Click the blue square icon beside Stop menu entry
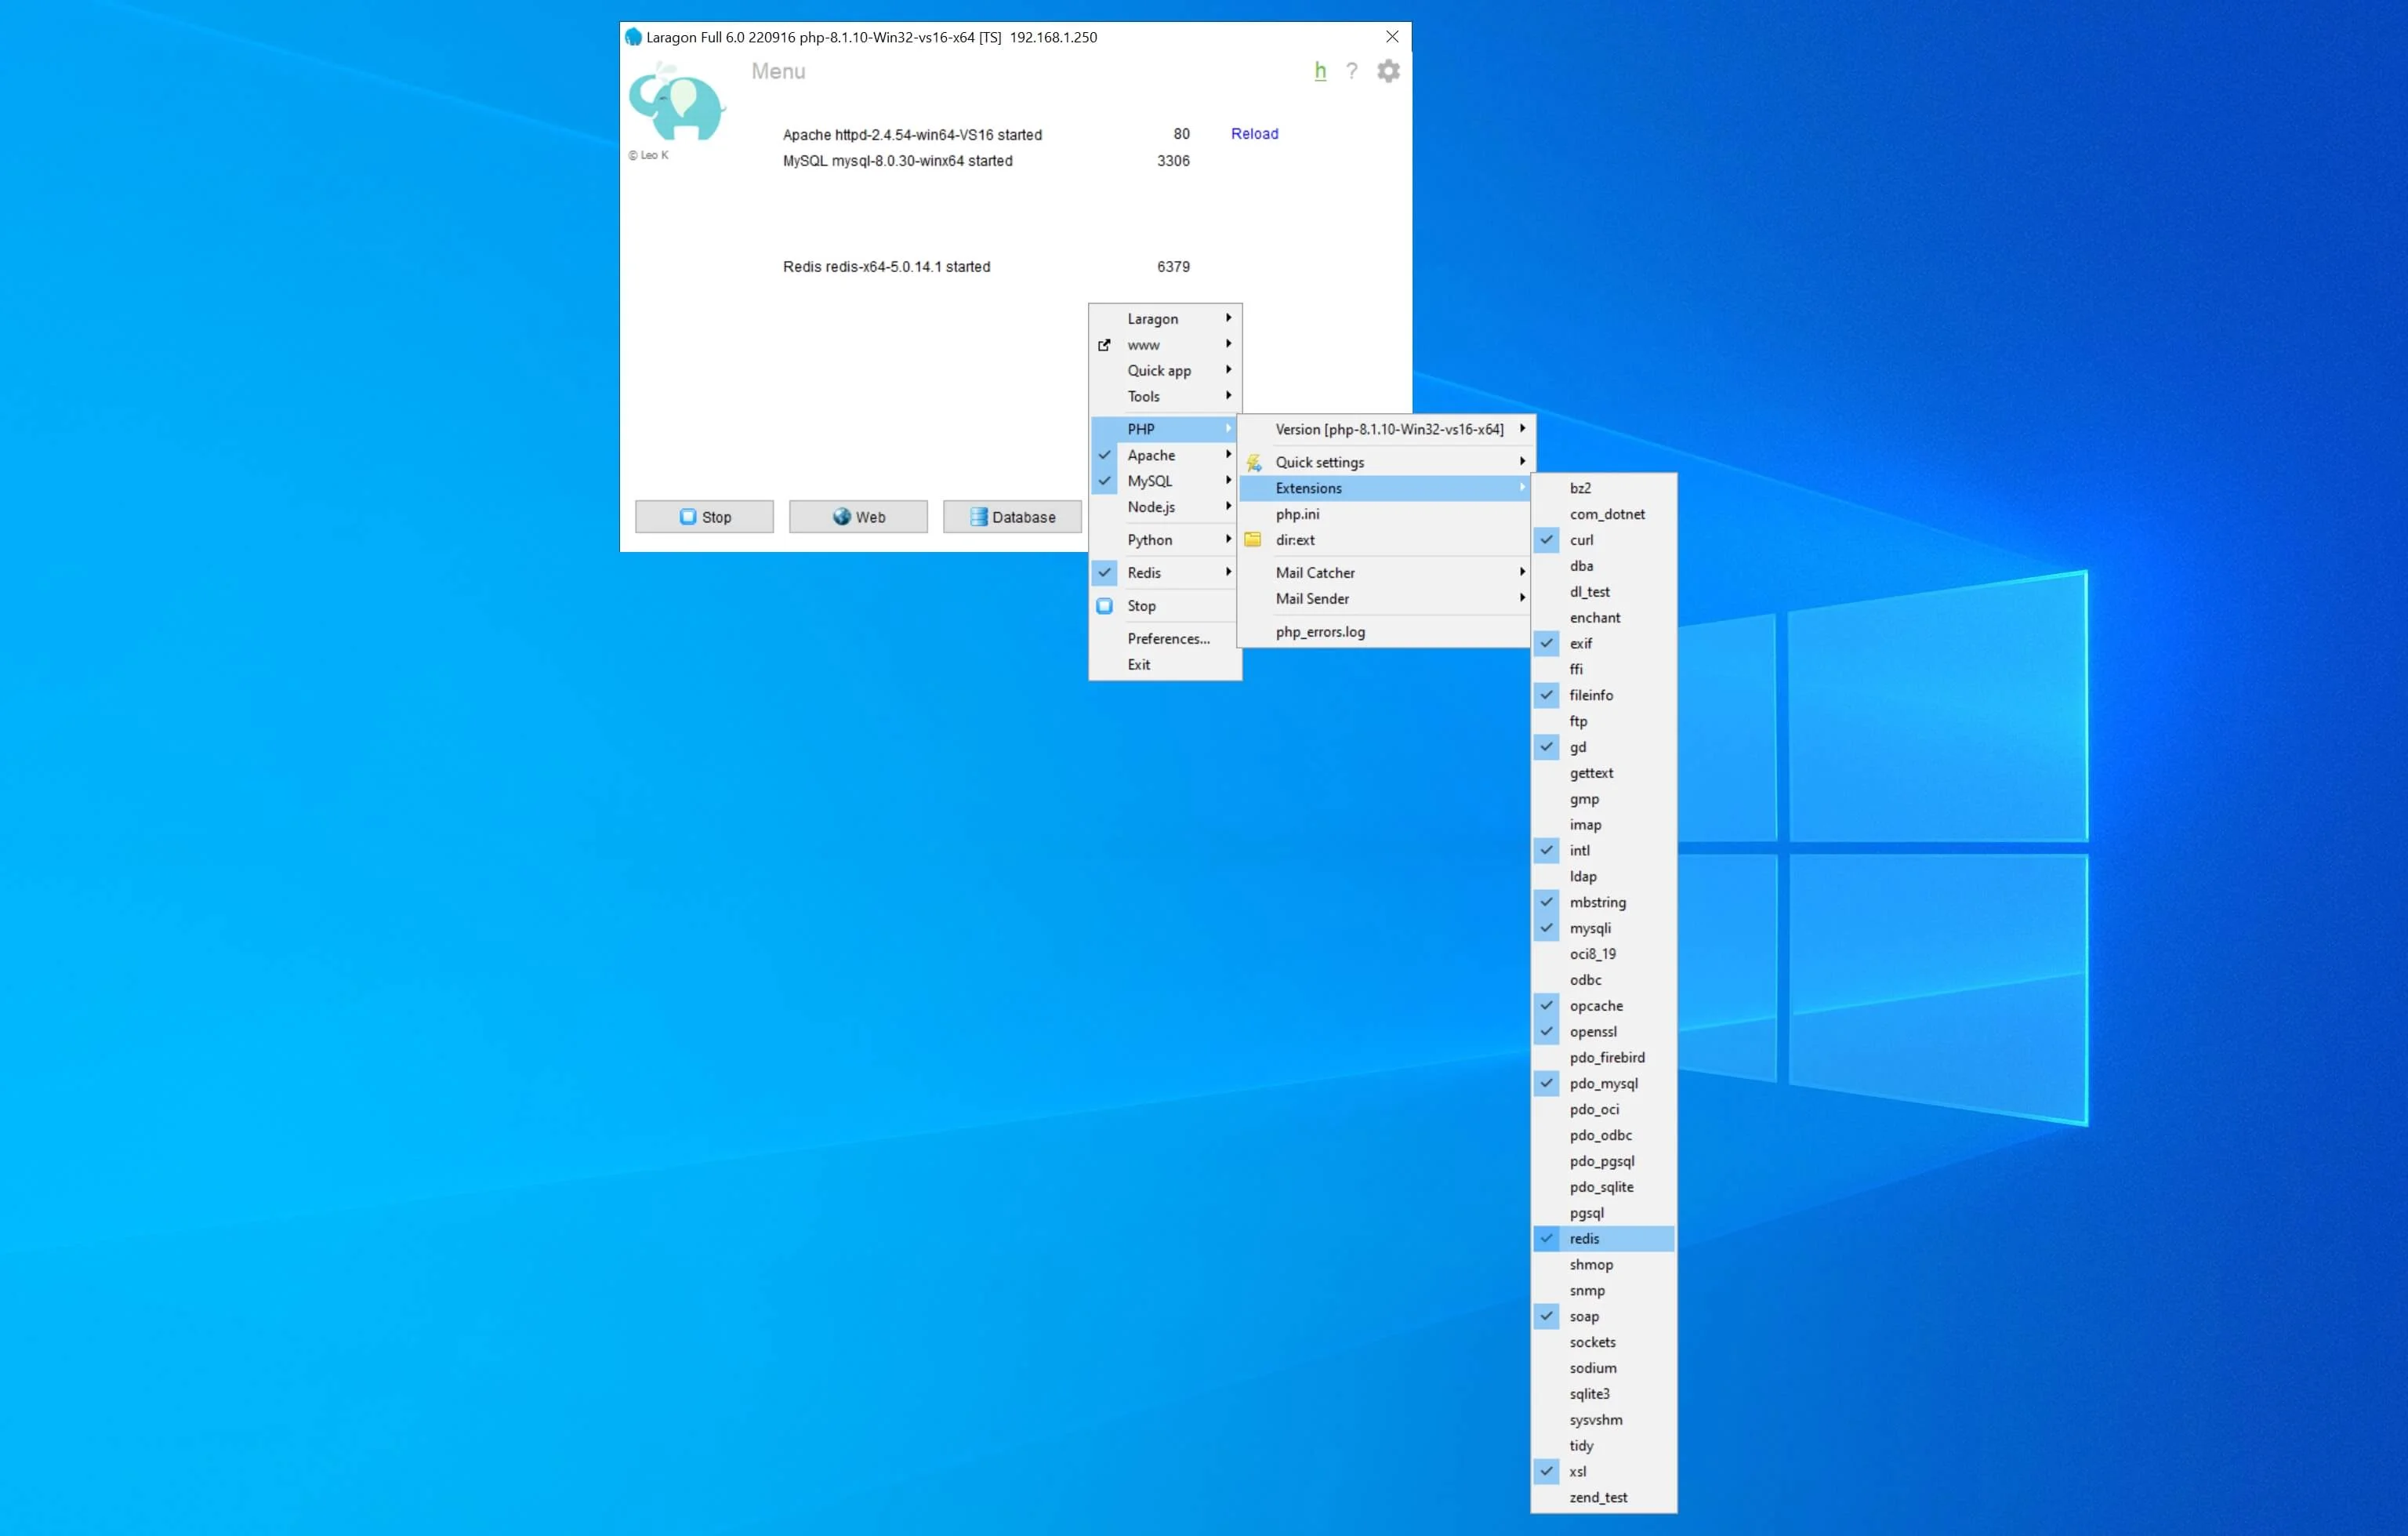 (x=1105, y=606)
